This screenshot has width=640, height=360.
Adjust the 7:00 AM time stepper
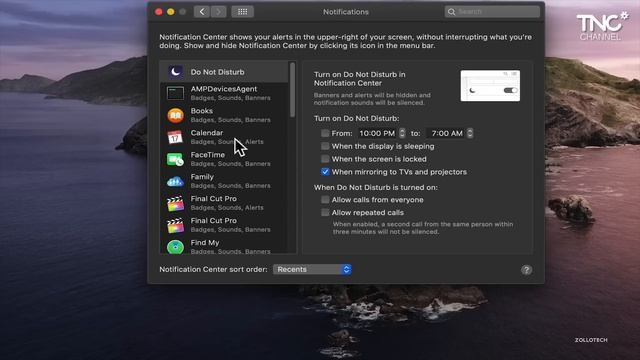tap(470, 133)
